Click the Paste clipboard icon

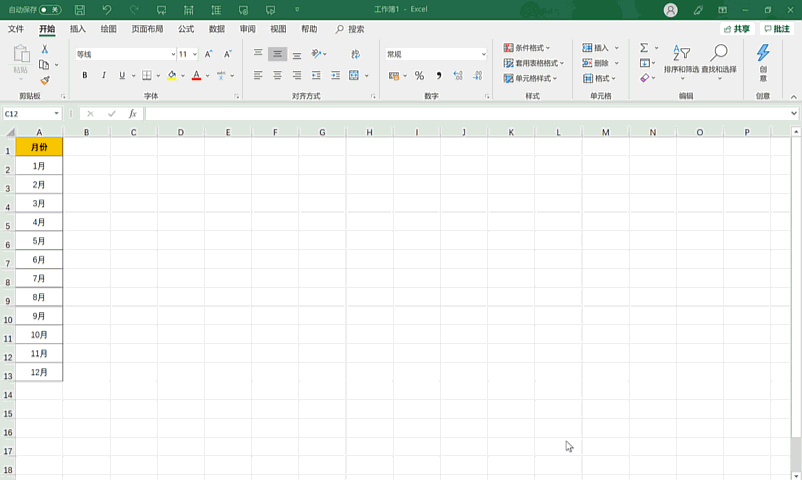click(21, 54)
